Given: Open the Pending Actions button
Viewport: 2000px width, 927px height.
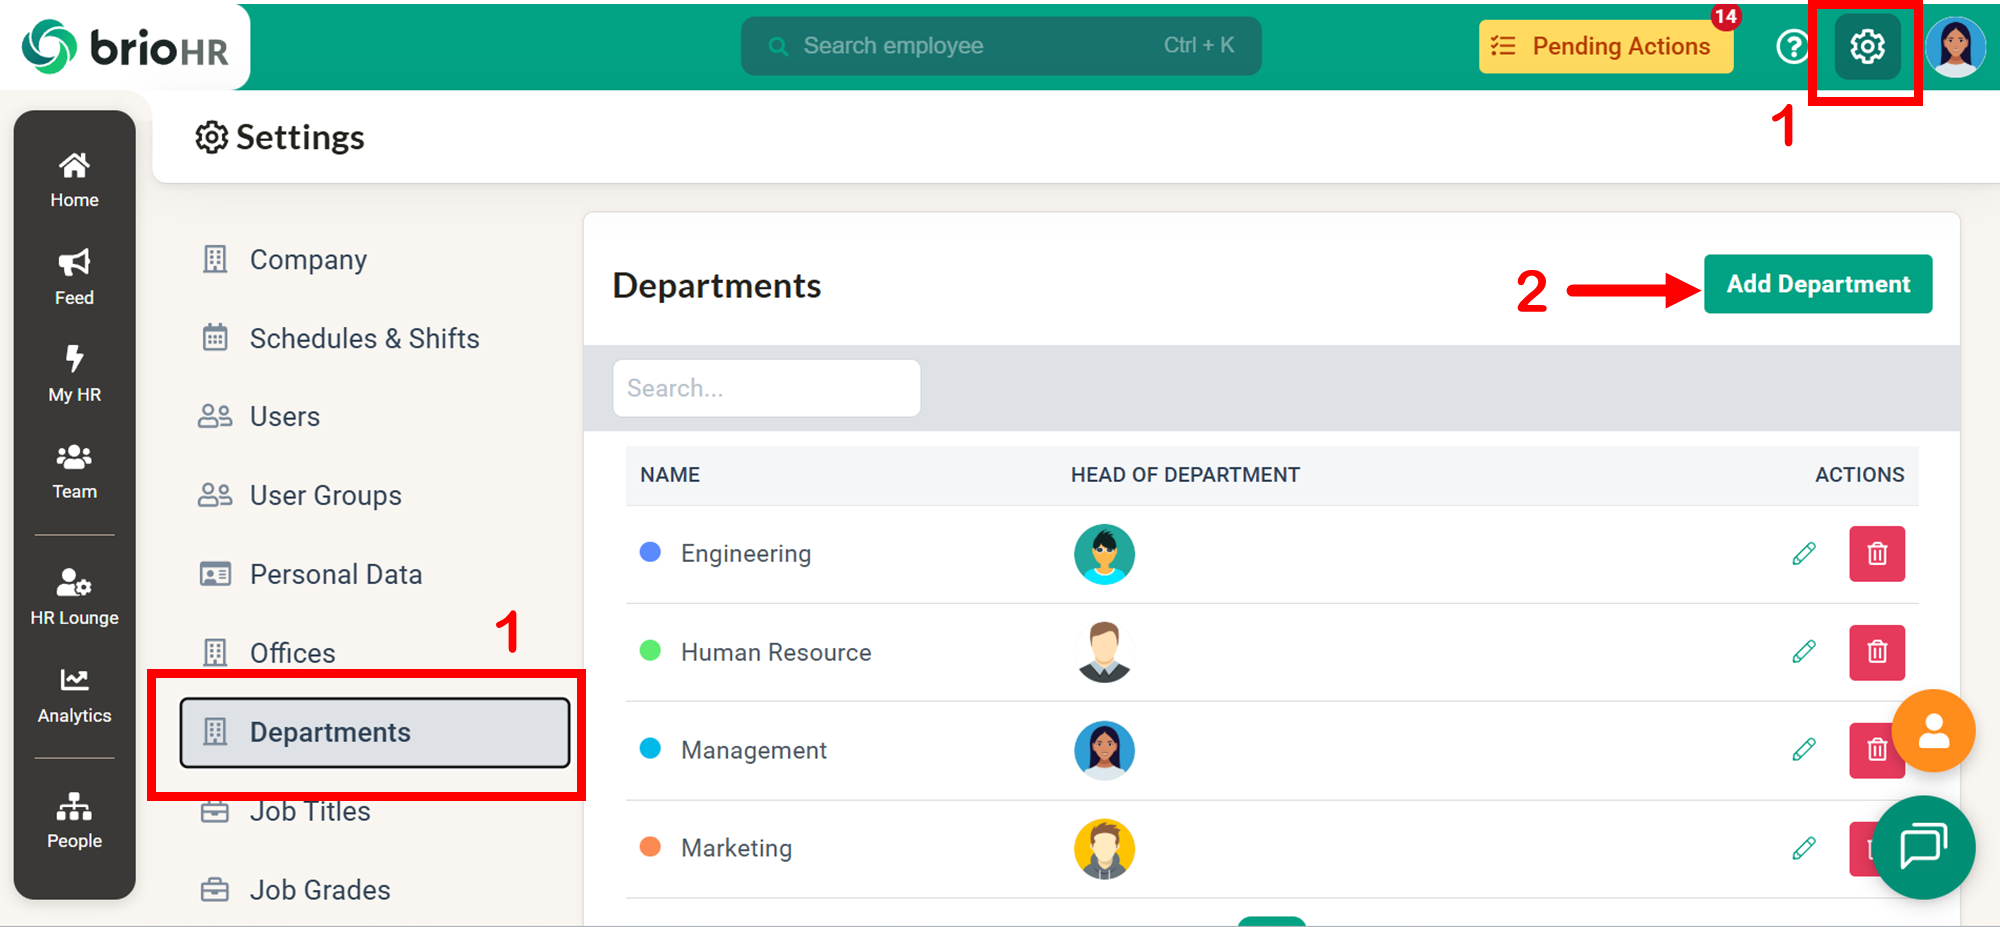Looking at the screenshot, I should pyautogui.click(x=1605, y=47).
